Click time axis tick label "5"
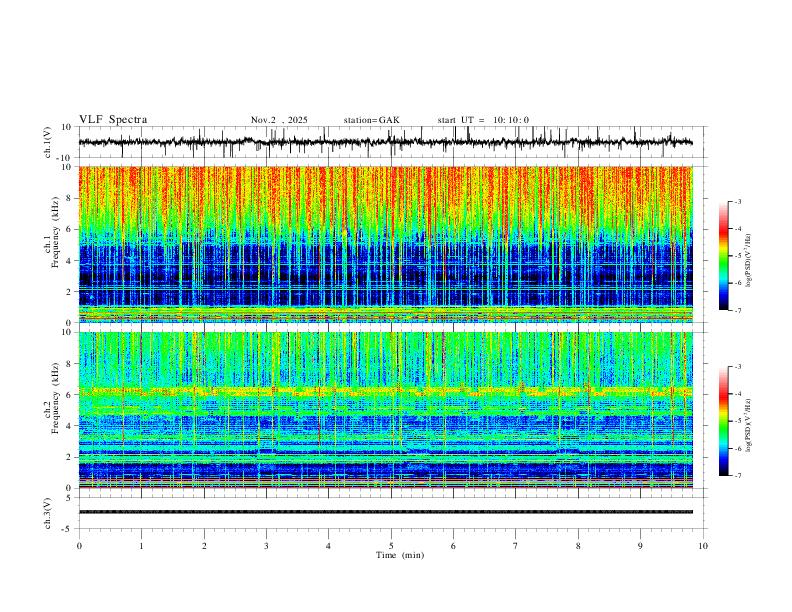Screen dimensions: 792x612 point(391,546)
